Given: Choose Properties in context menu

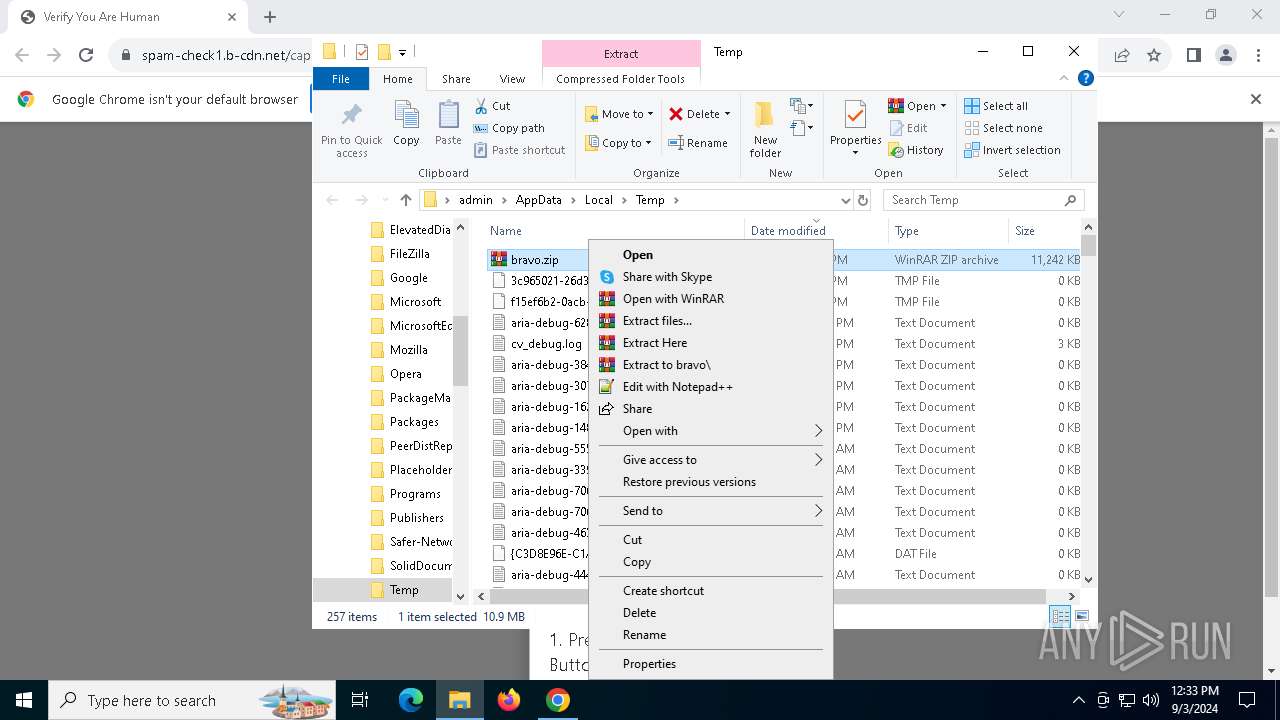Looking at the screenshot, I should tap(711, 664).
